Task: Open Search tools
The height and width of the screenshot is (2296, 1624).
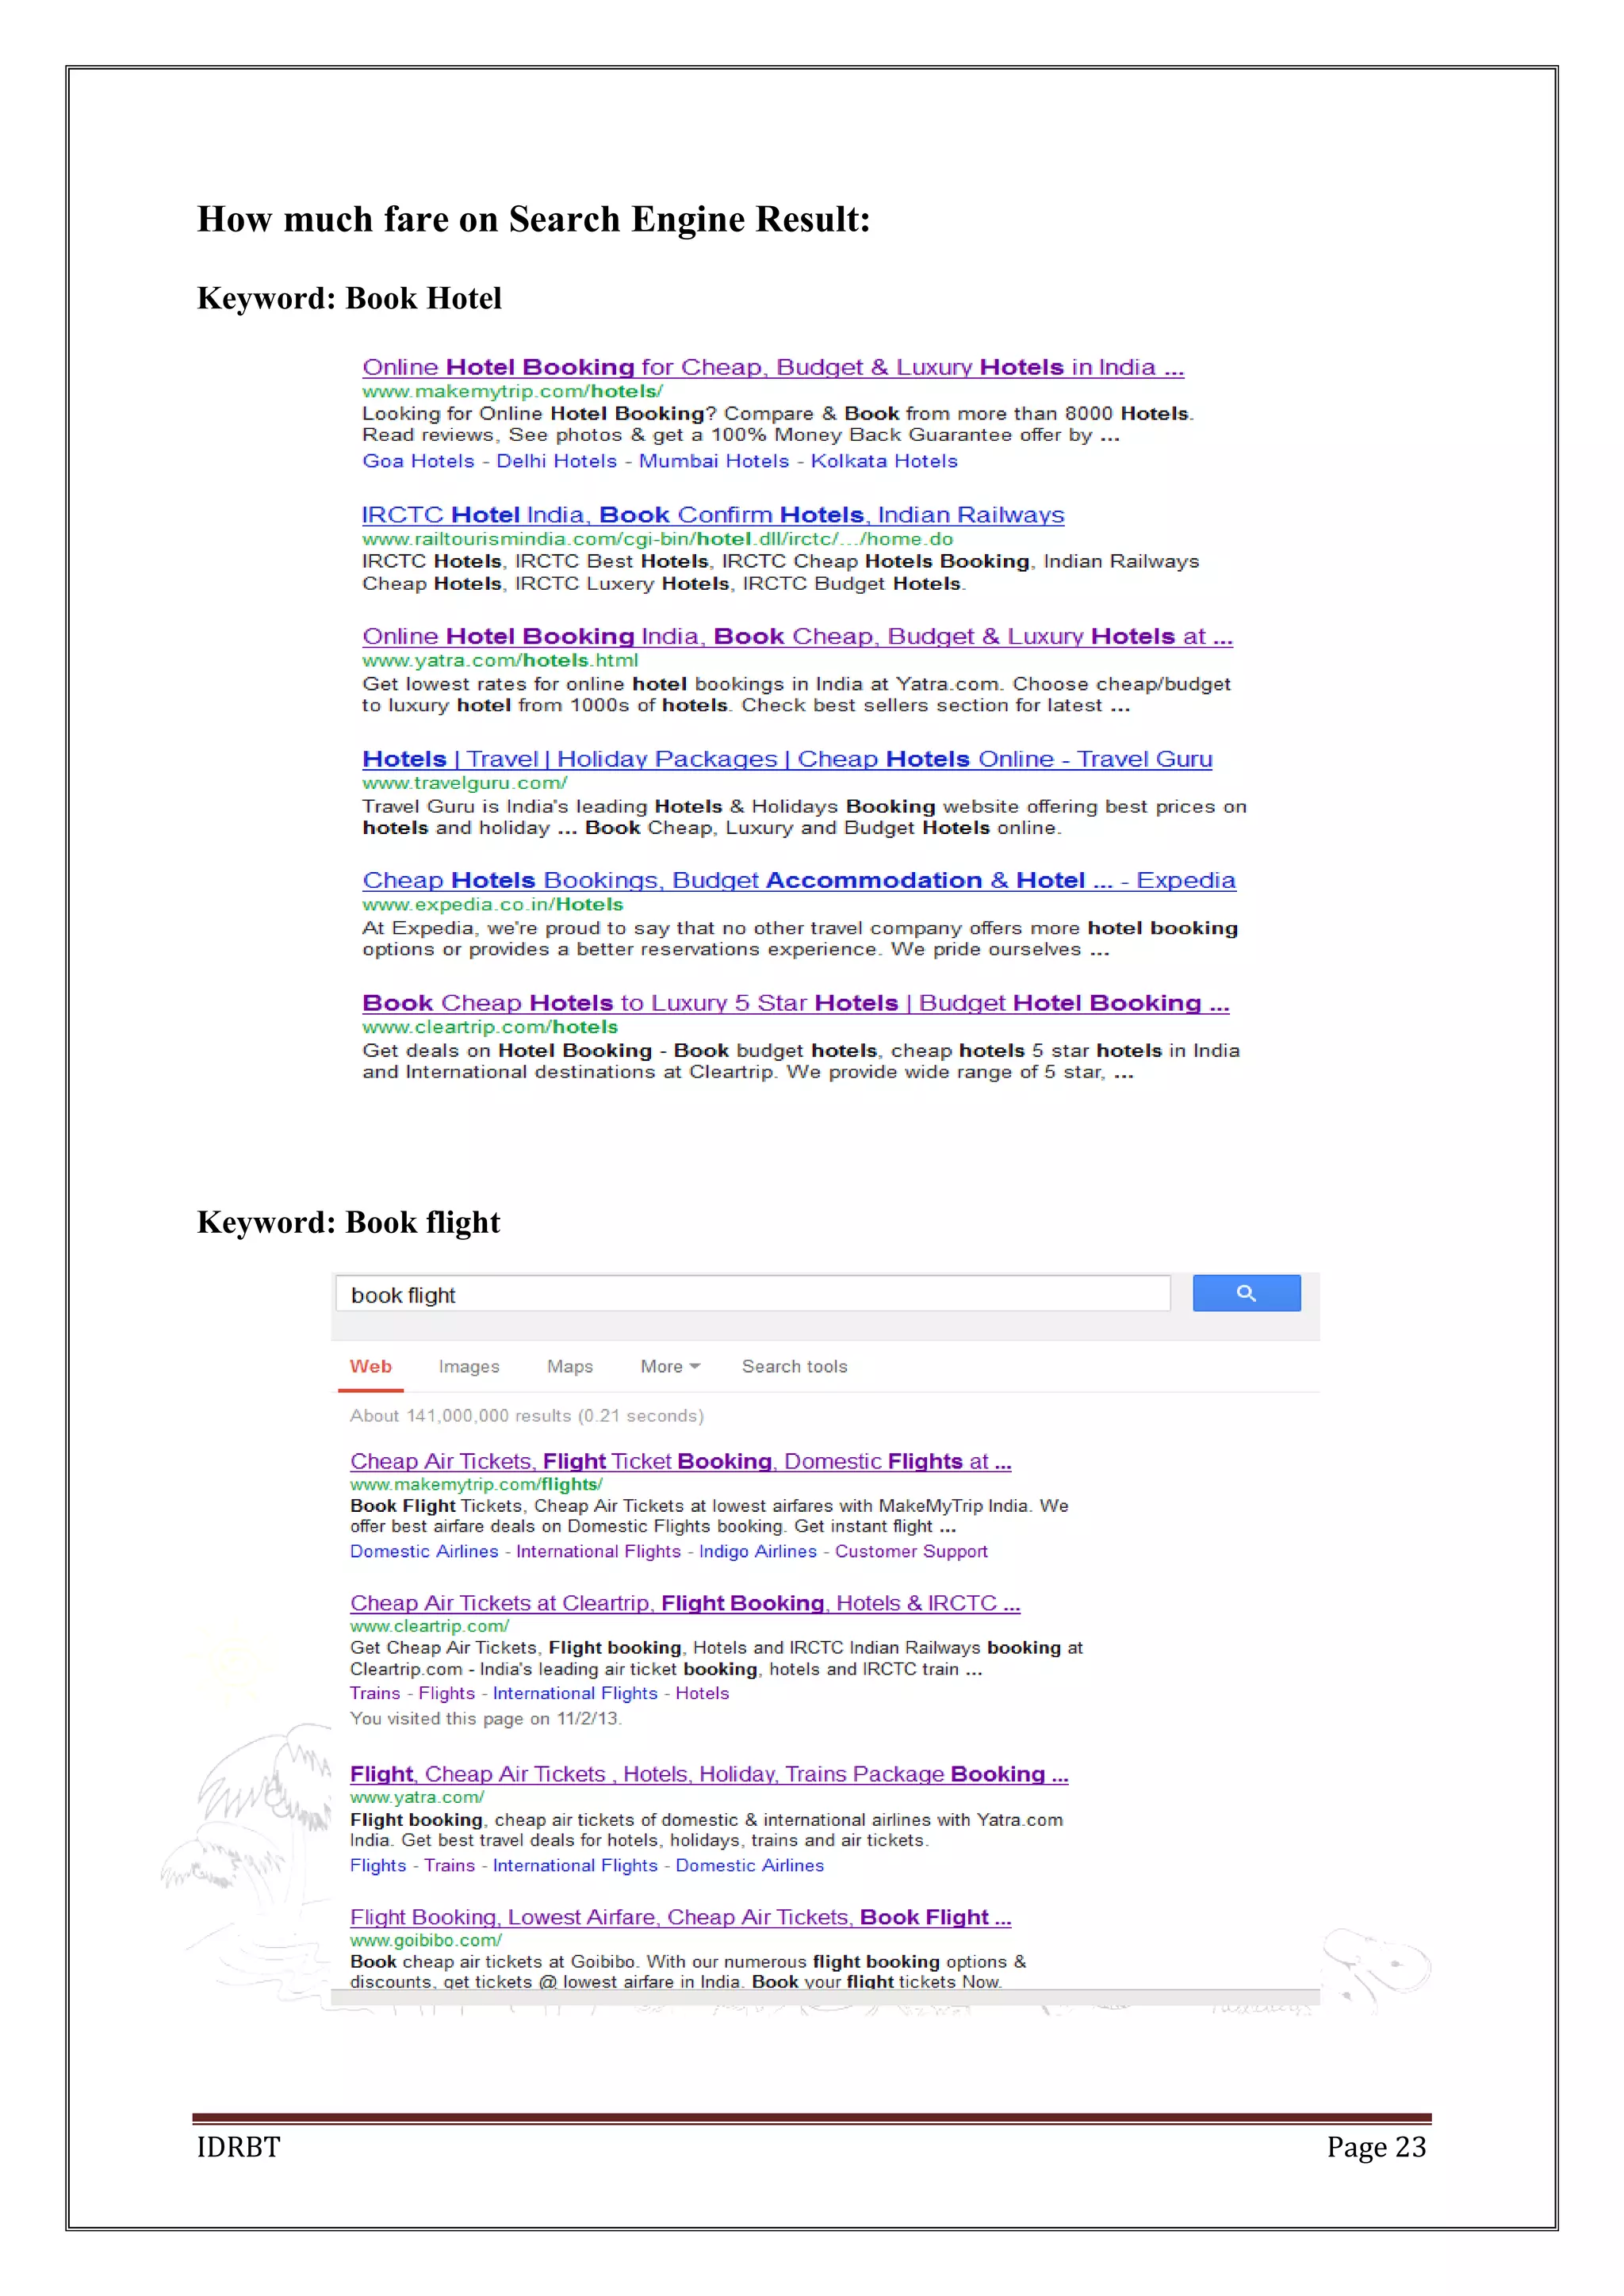Action: (794, 1367)
